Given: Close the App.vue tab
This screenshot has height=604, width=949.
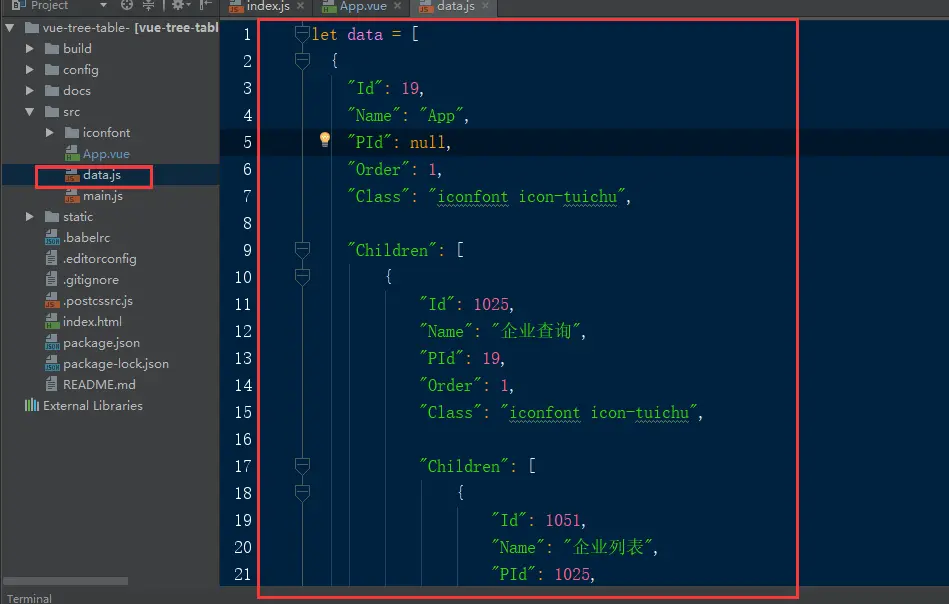Looking at the screenshot, I should (397, 6).
